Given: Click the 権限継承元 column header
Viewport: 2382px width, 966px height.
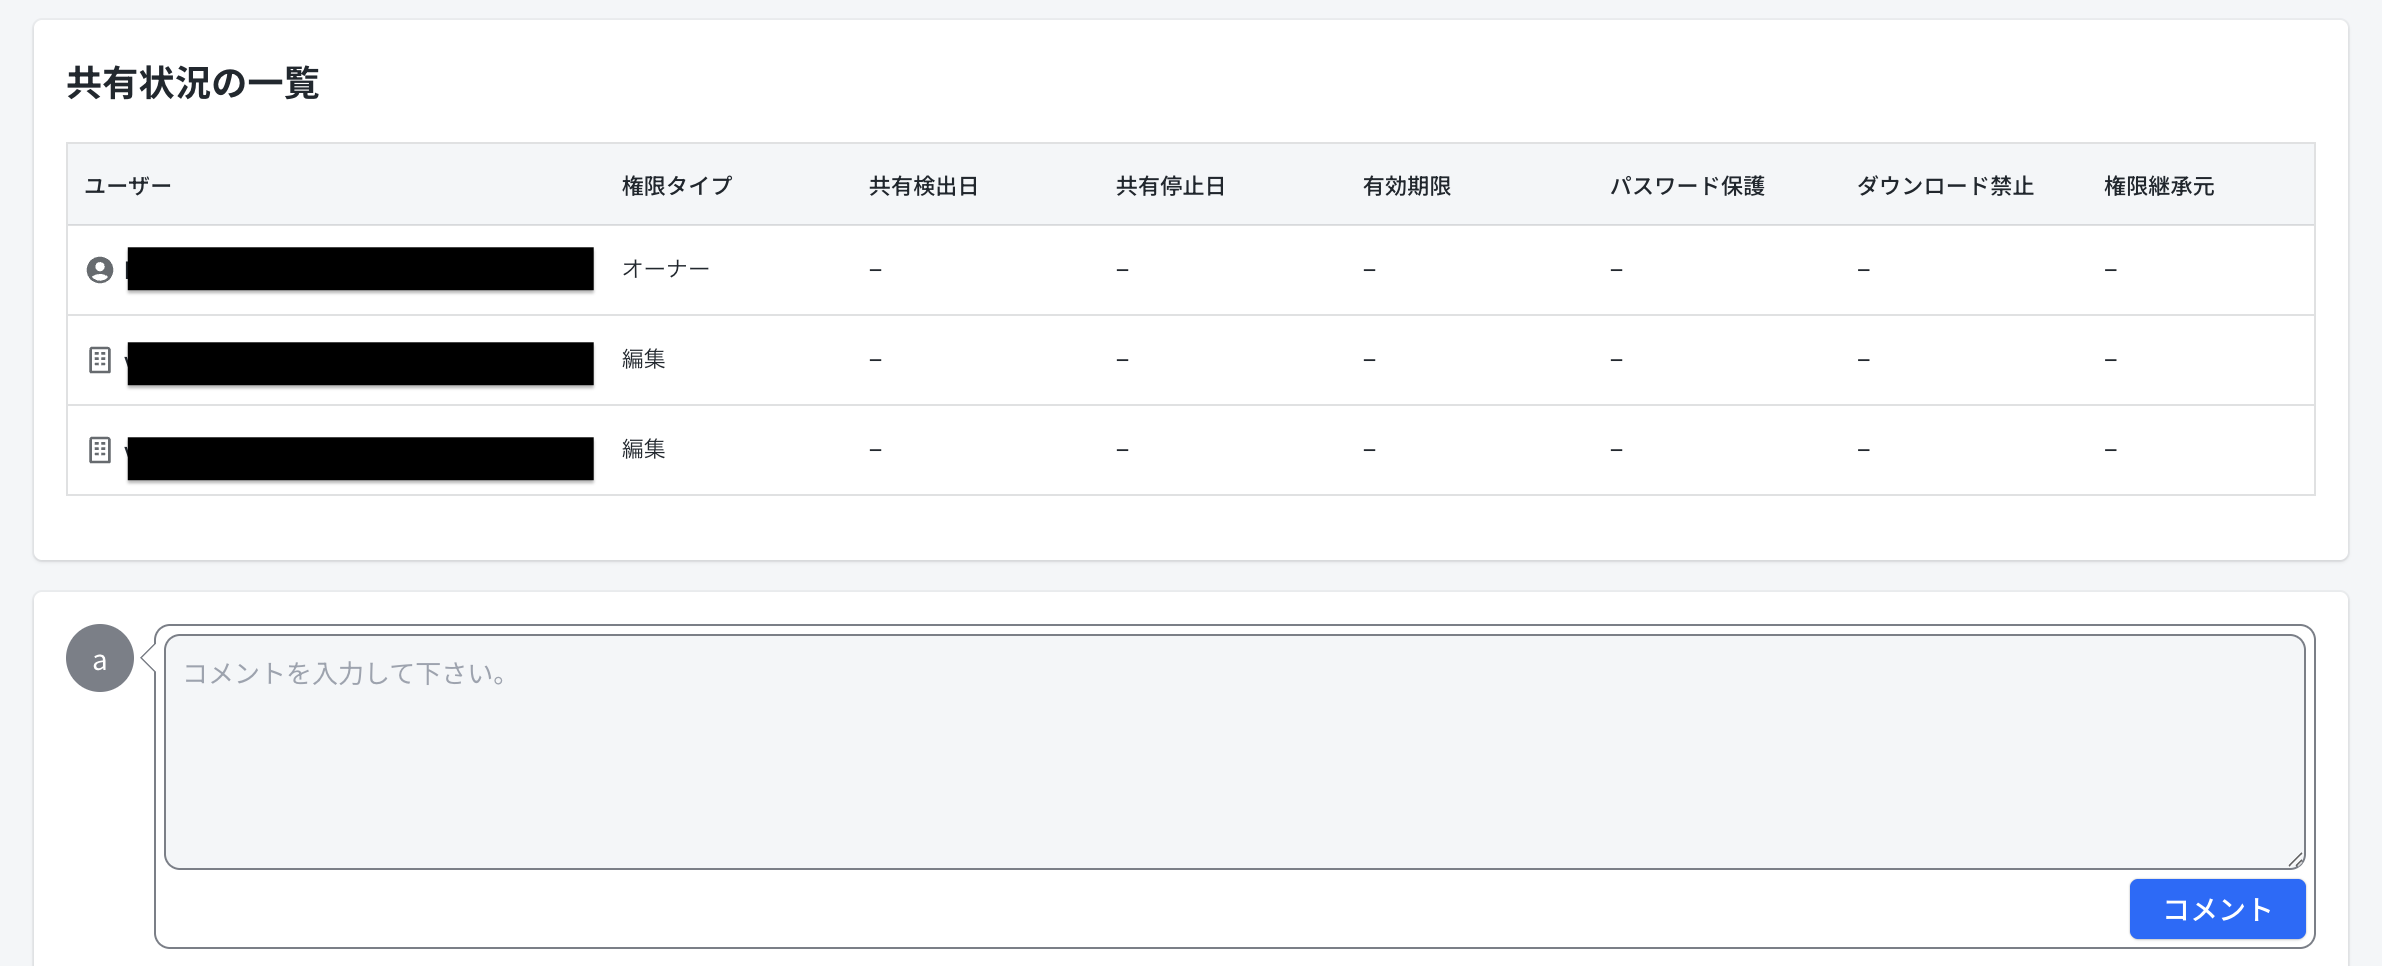Looking at the screenshot, I should click(2159, 186).
